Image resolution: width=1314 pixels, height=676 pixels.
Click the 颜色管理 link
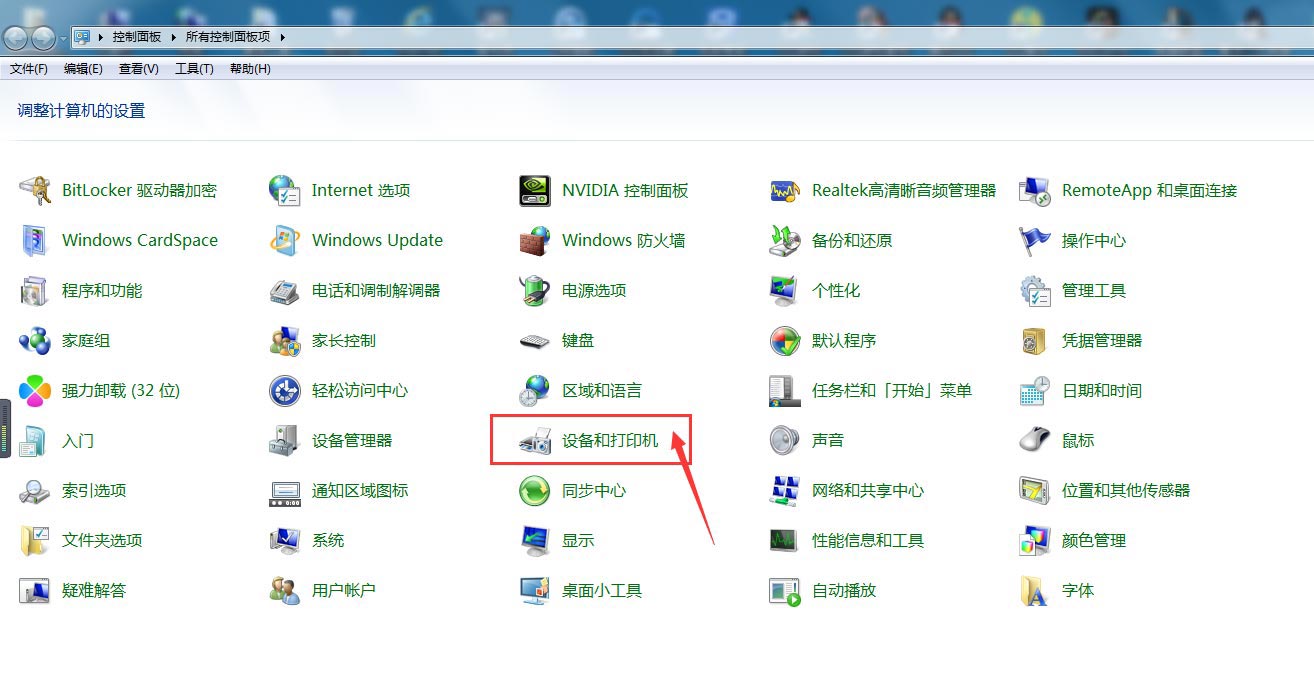[x=1094, y=540]
